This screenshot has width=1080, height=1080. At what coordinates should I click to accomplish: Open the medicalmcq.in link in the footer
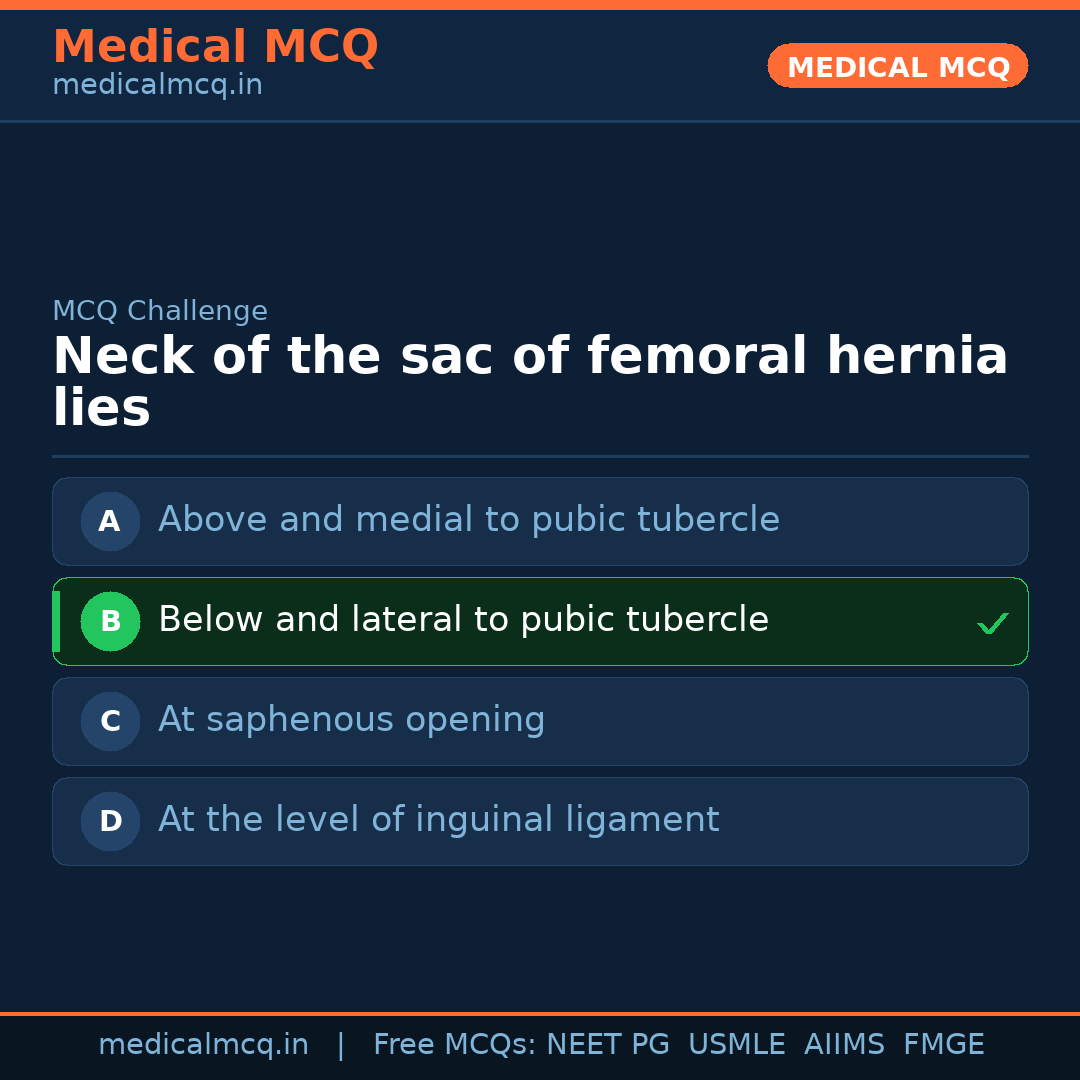[x=203, y=1045]
